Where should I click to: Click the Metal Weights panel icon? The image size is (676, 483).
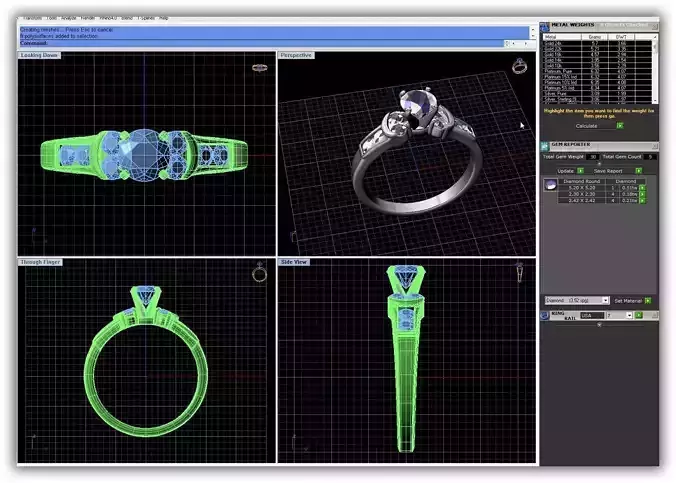[x=545, y=27]
